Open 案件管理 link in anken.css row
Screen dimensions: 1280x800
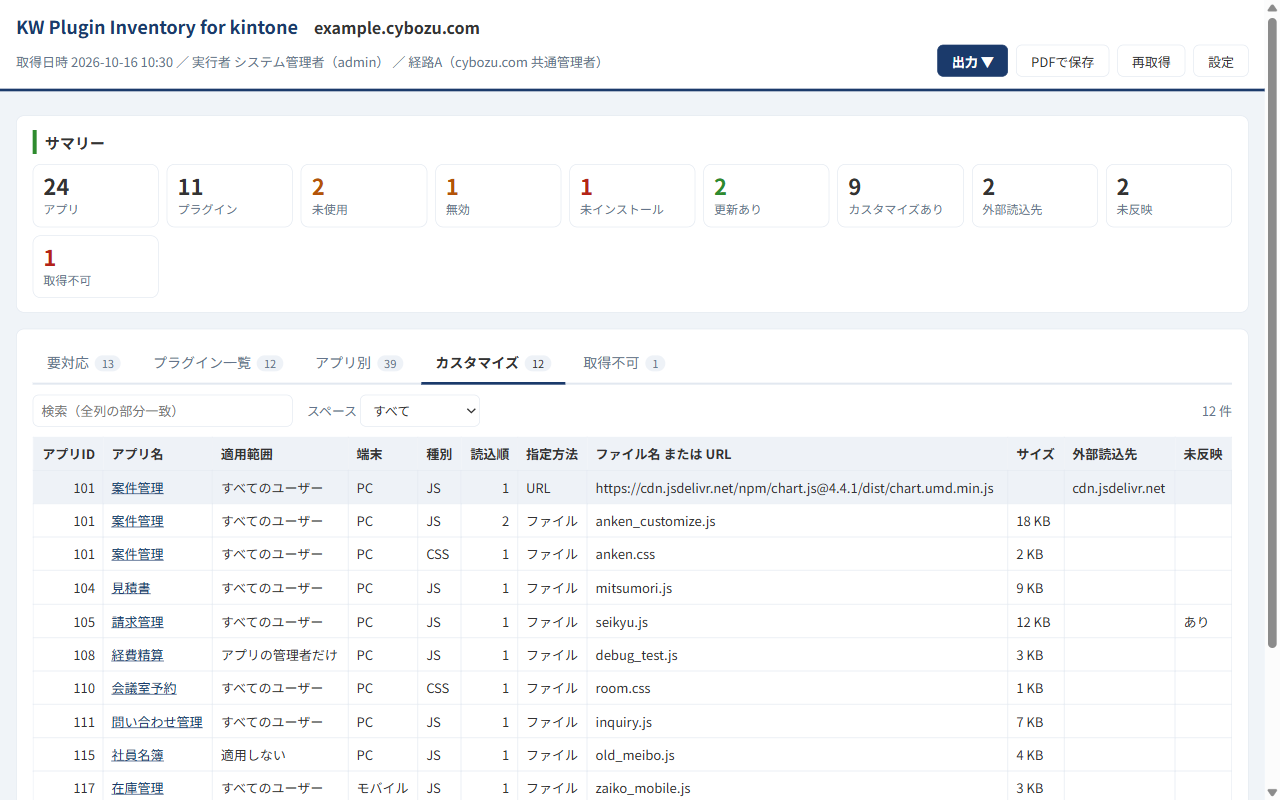138,554
